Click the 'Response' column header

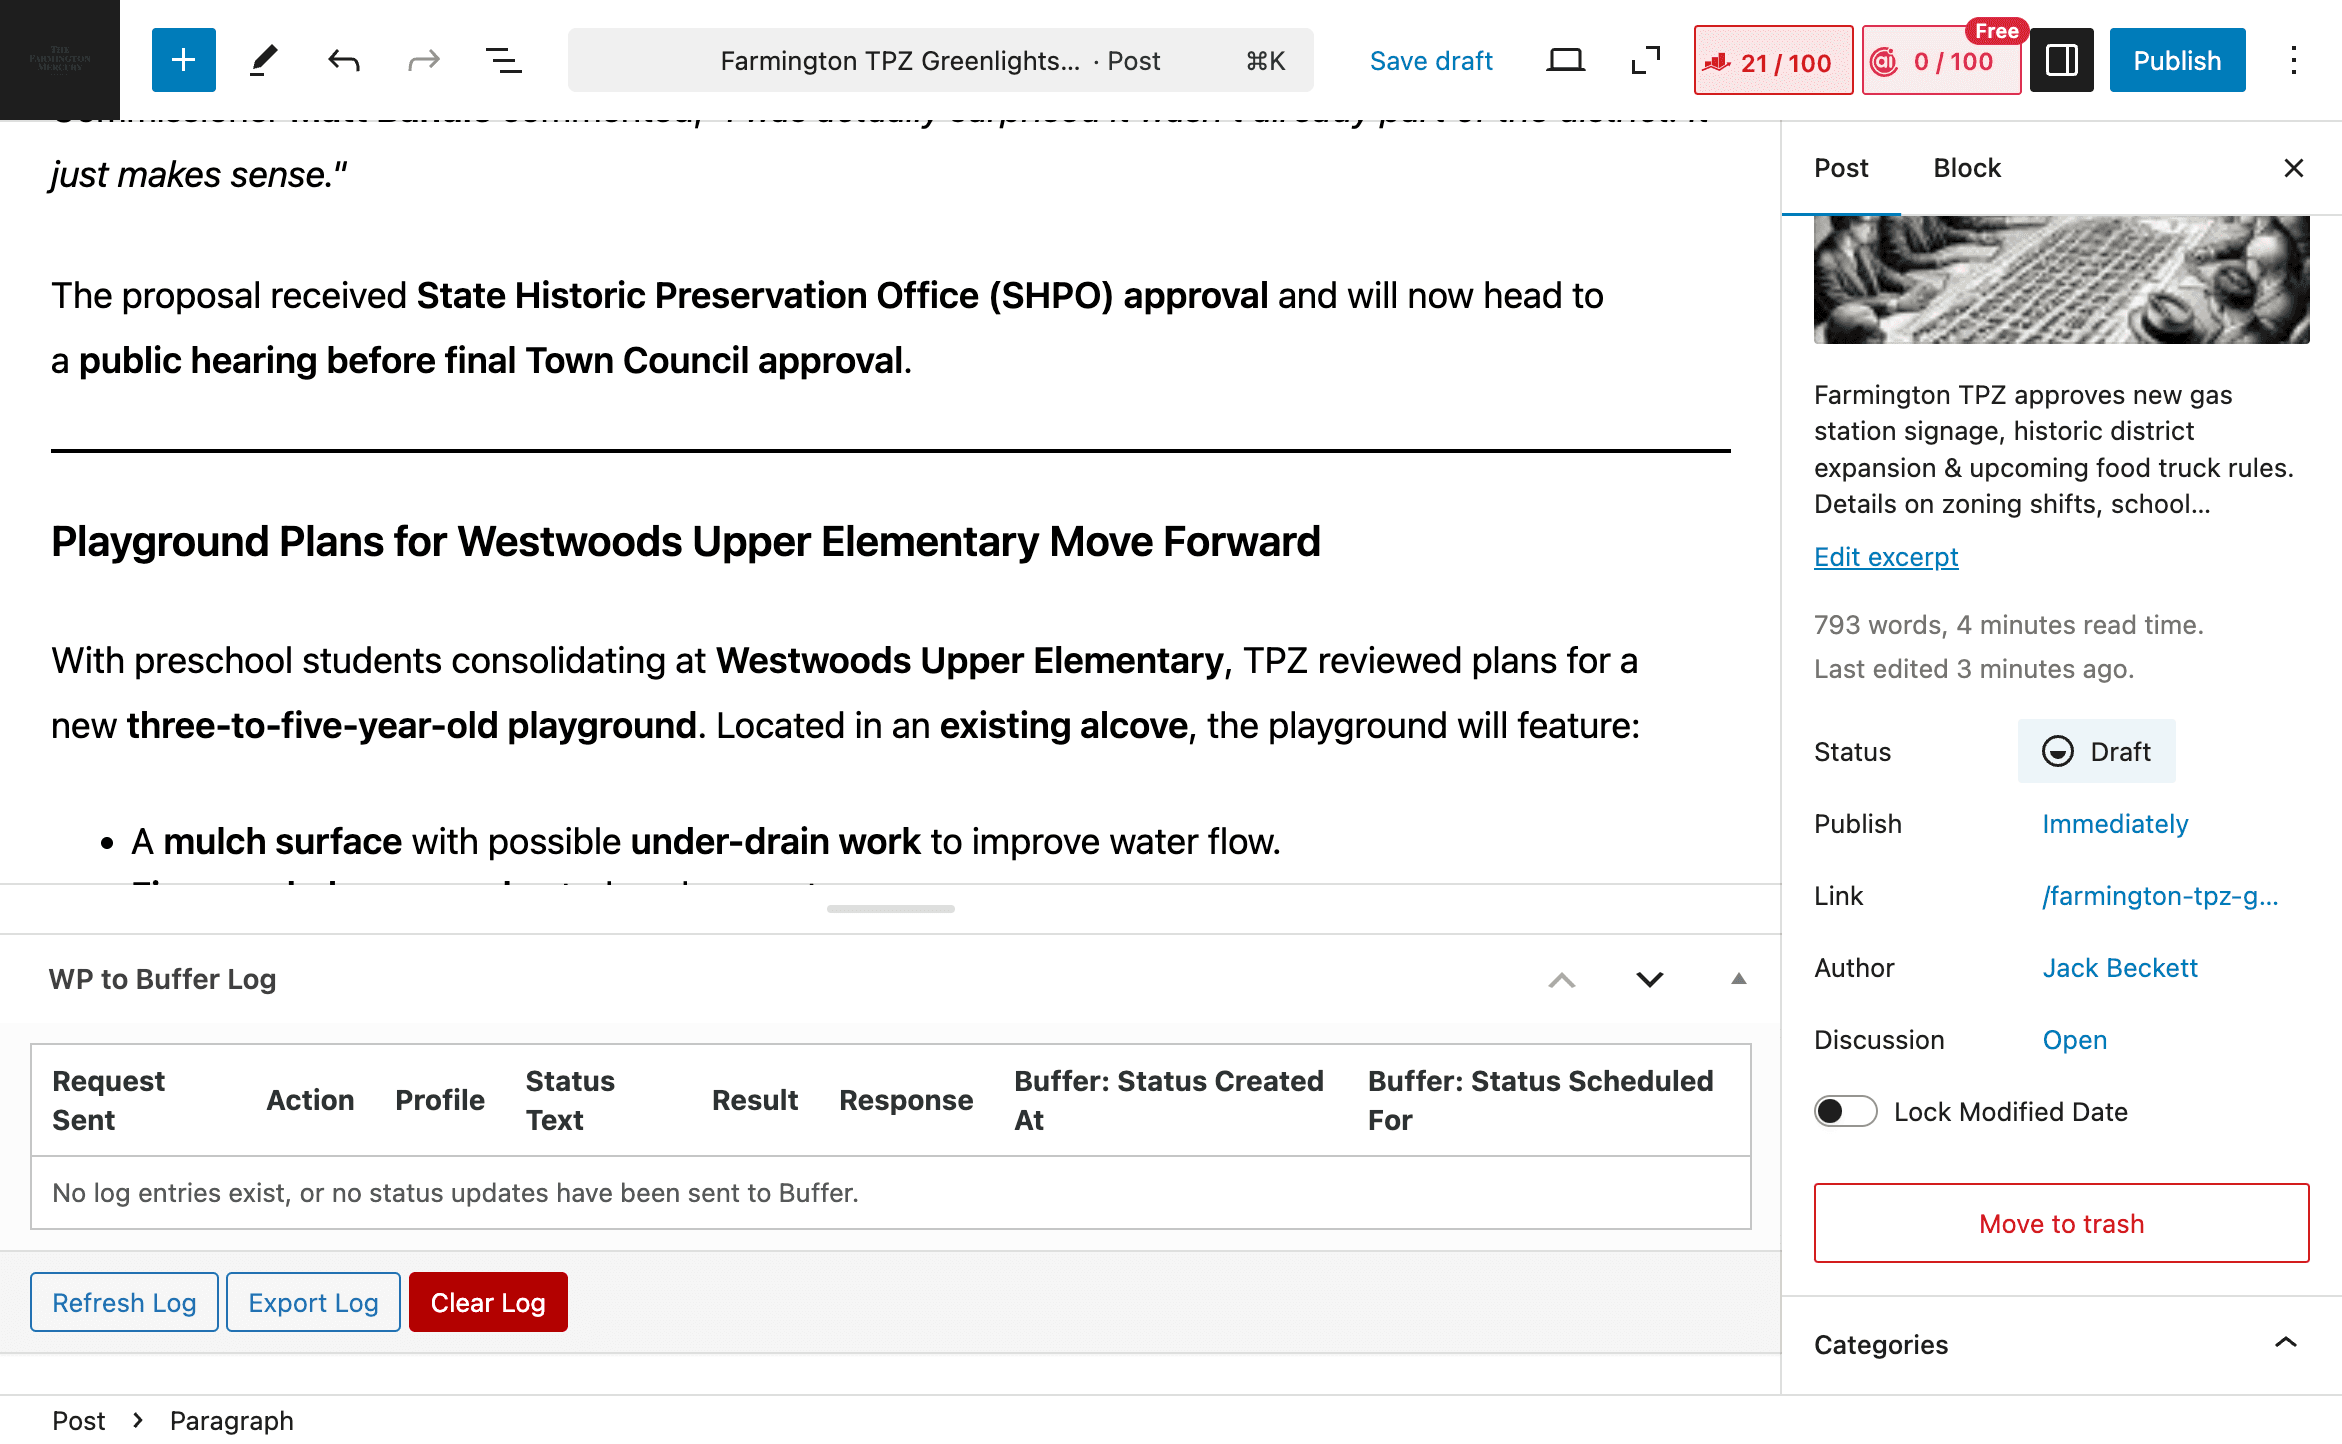pos(906,1100)
